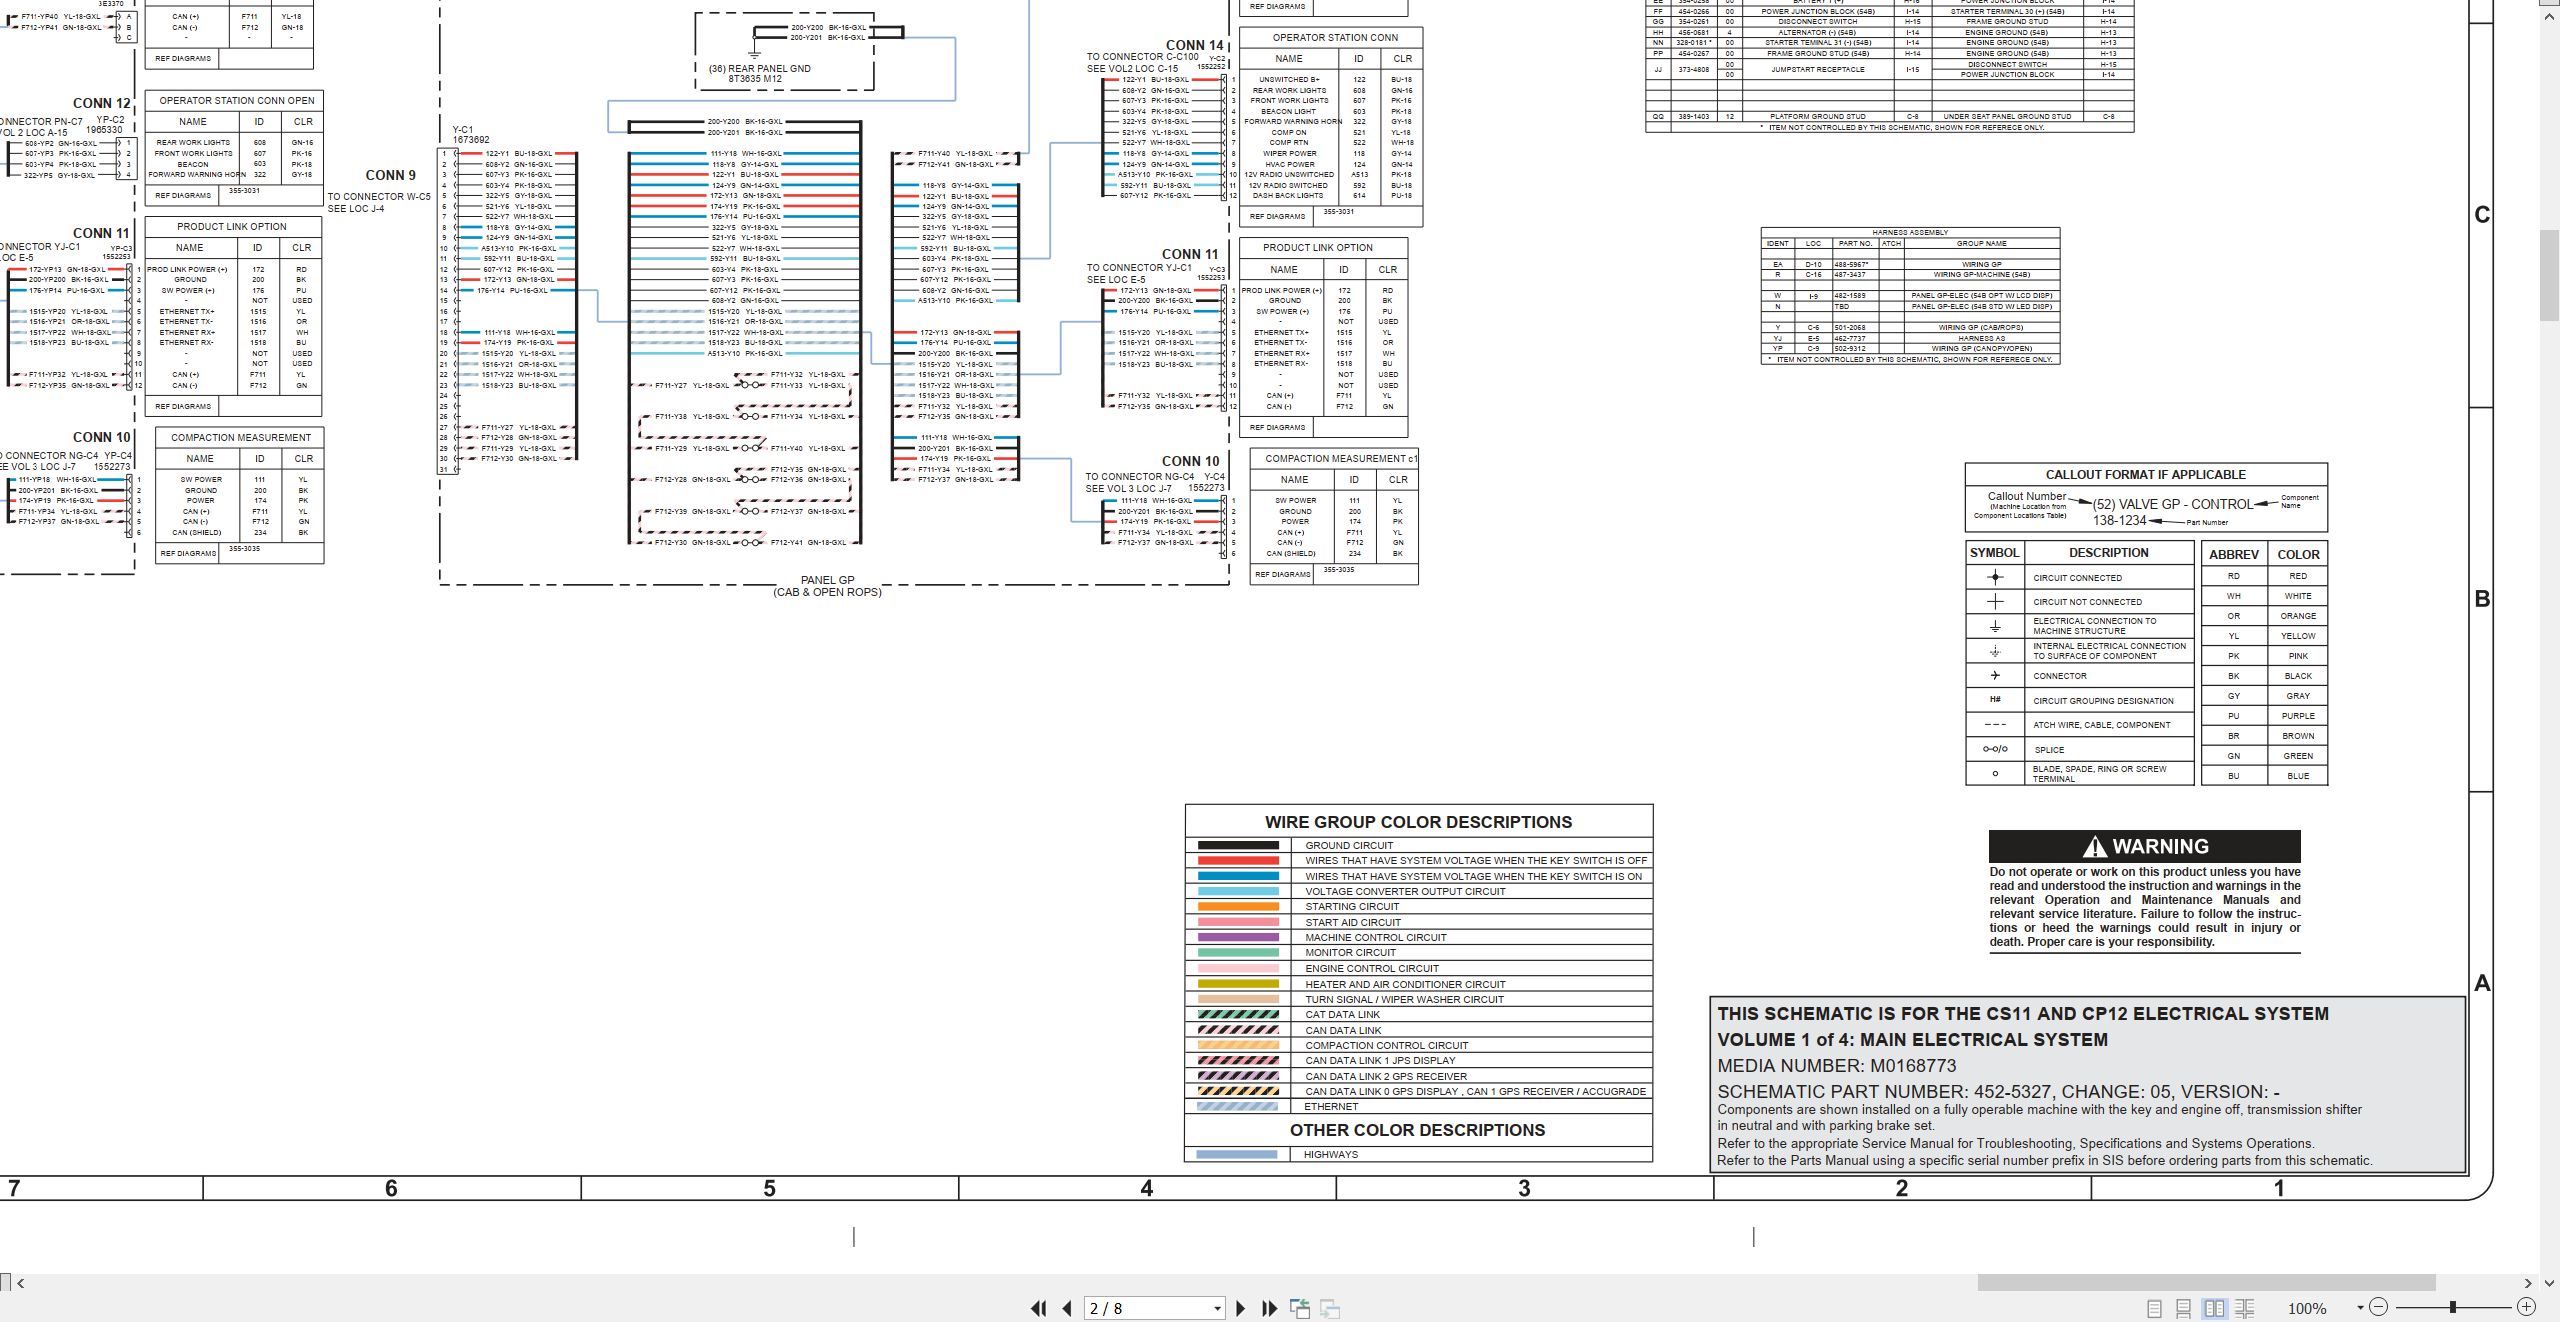The image size is (2560, 1322).
Task: Click CAN DATA LINK 2 GPS RECEIVER label
Action: pos(1386,1076)
